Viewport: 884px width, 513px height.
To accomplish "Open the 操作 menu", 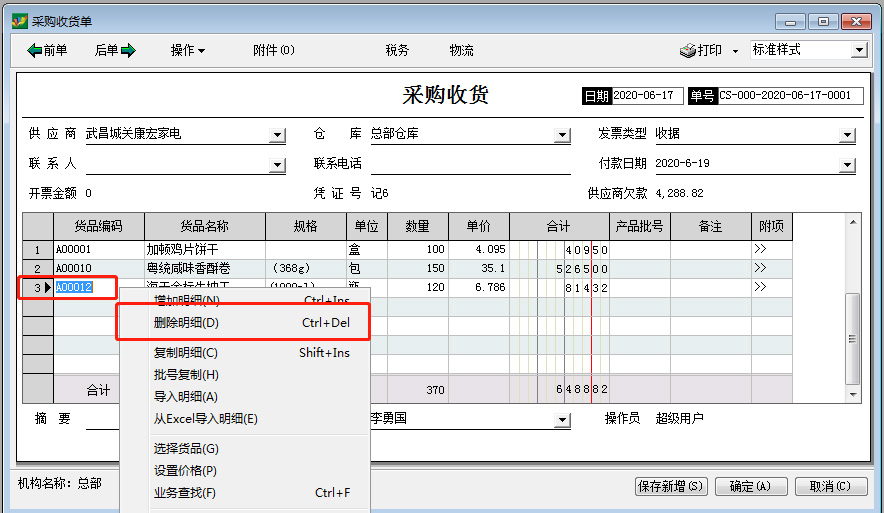I will click(188, 50).
